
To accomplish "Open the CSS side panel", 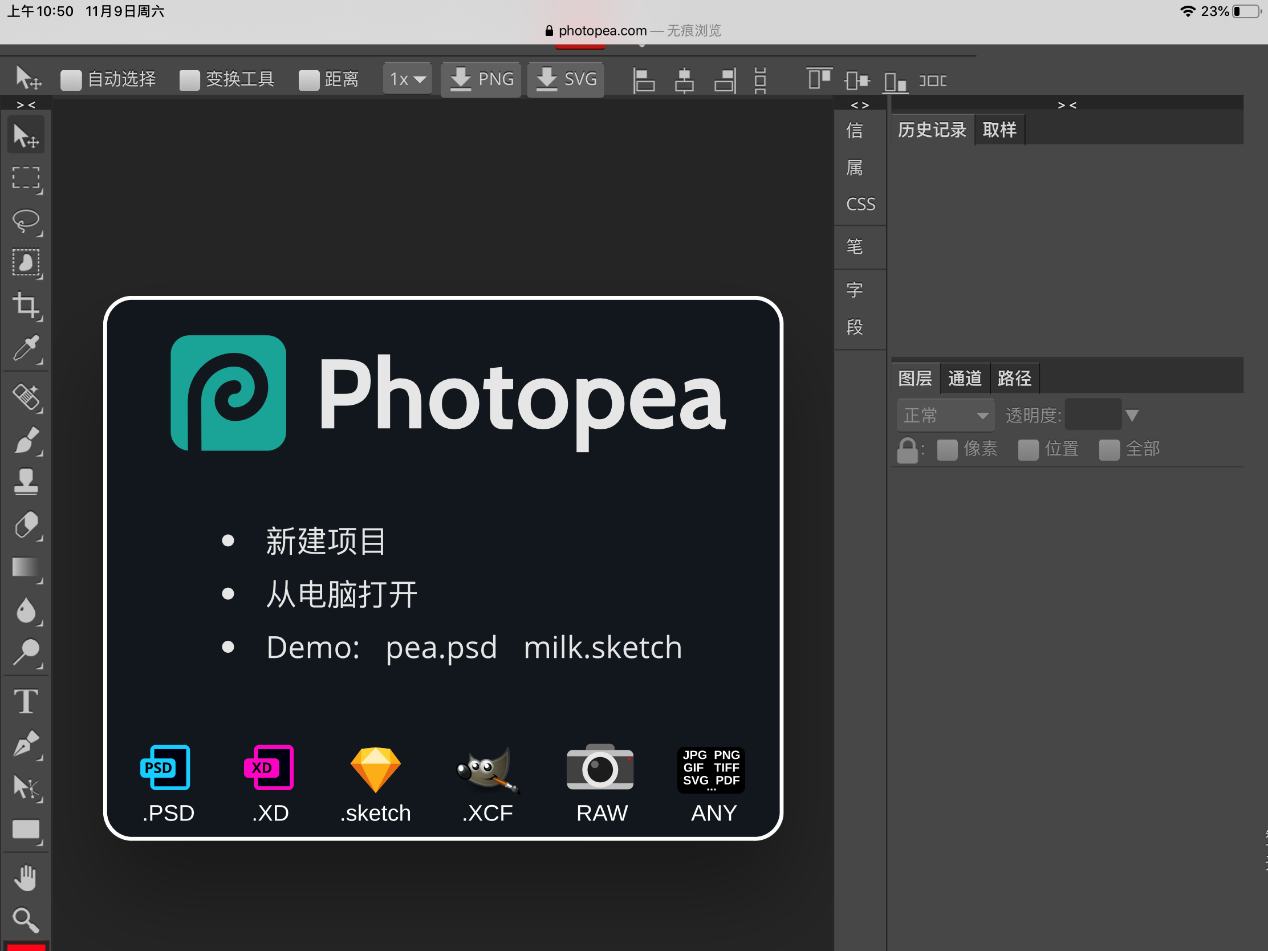I will click(860, 204).
